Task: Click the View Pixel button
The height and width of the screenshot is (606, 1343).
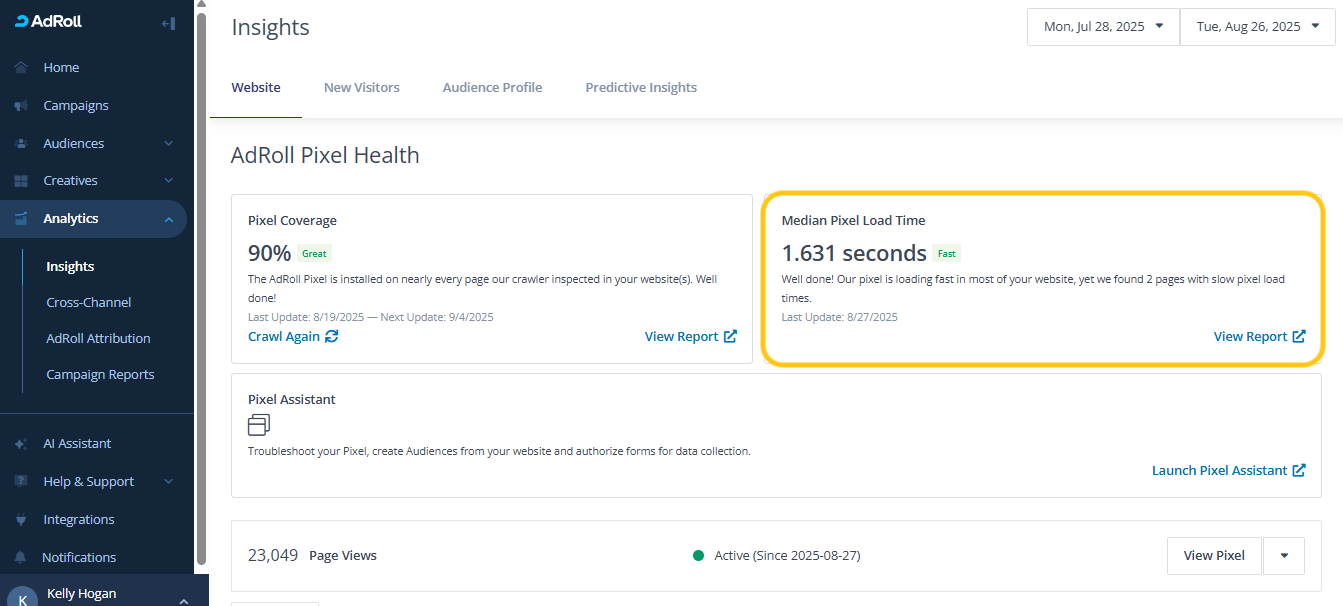Action: 1214,556
